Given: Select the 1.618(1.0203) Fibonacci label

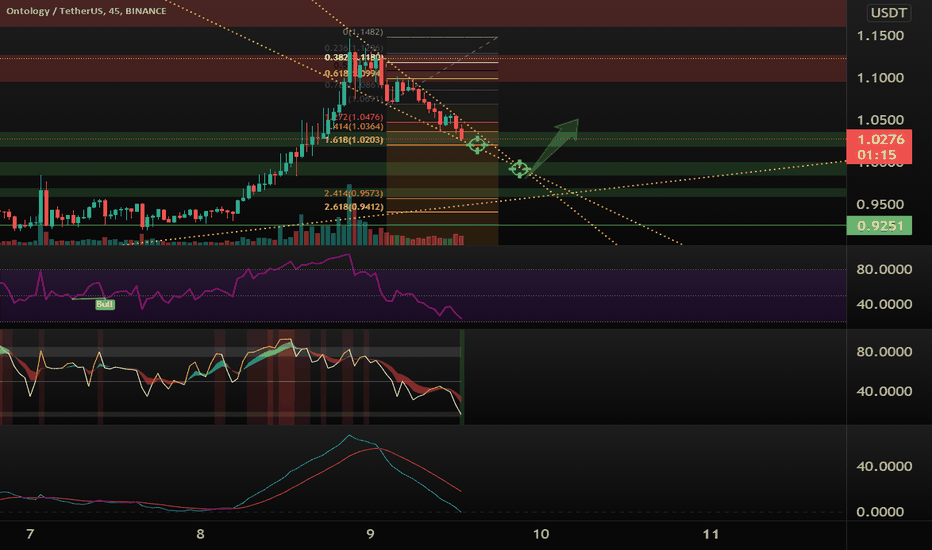Looking at the screenshot, I should tap(354, 140).
